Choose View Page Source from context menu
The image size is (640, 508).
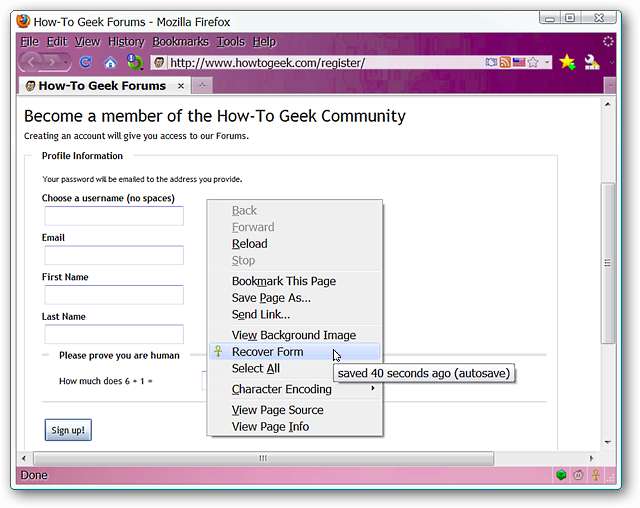[295, 410]
